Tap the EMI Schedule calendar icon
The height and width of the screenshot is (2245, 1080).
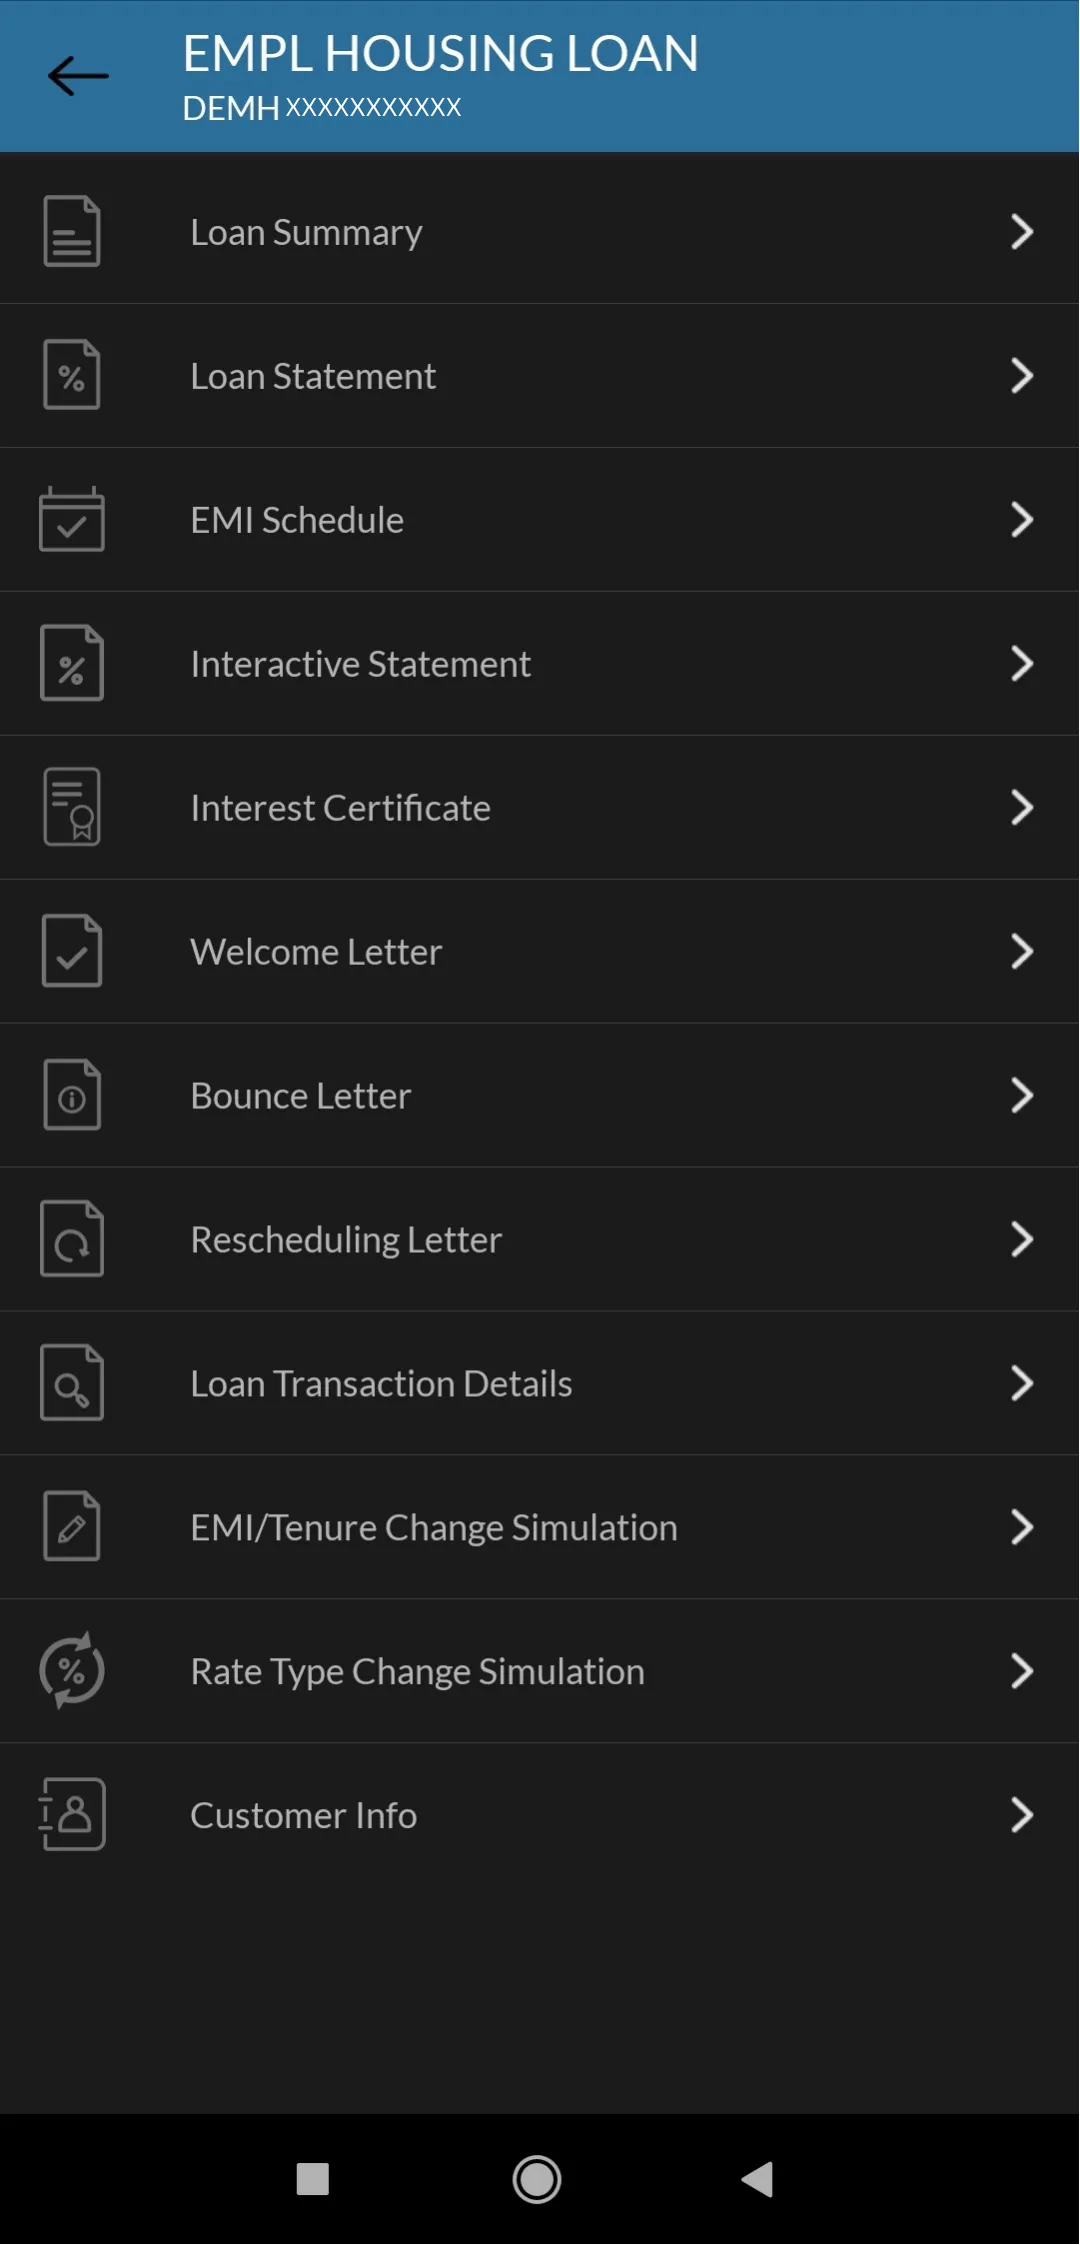(x=72, y=520)
